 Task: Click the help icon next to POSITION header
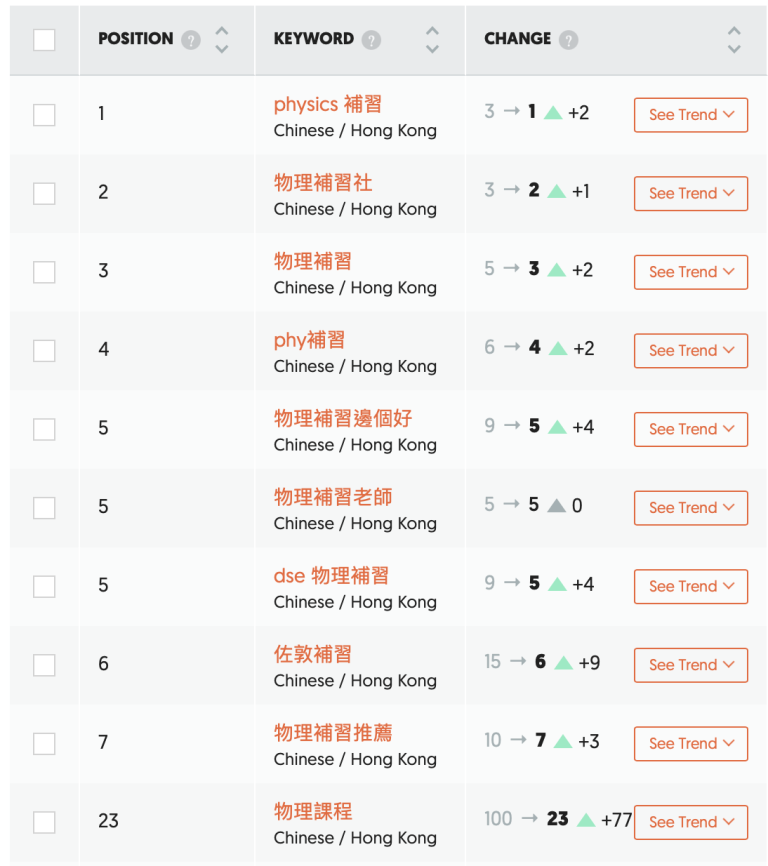pos(191,40)
